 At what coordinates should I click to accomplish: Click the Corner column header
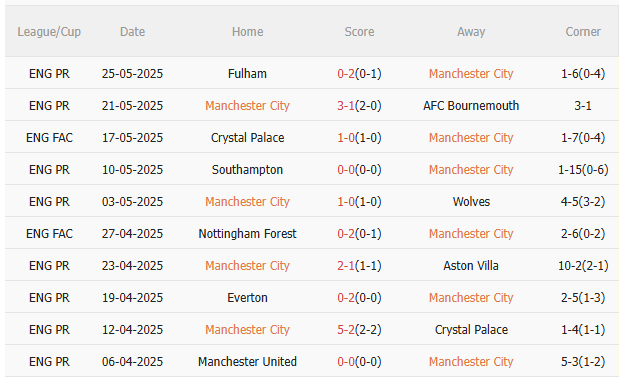[583, 32]
